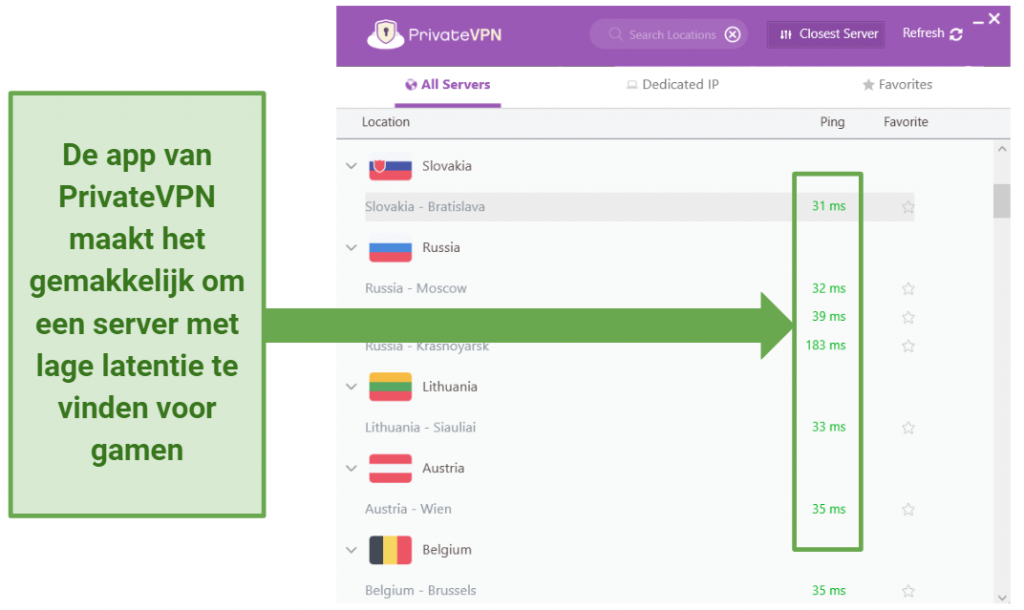Image resolution: width=1024 pixels, height=610 pixels.
Task: Click the Lithuania flag icon
Action: click(389, 386)
